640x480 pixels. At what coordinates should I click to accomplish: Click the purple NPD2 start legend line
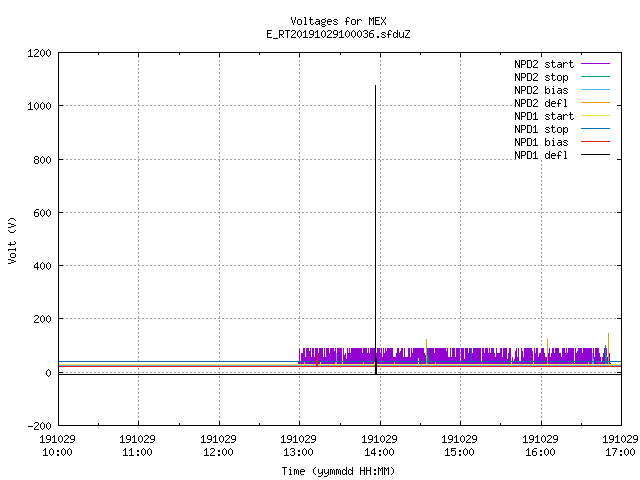point(595,64)
